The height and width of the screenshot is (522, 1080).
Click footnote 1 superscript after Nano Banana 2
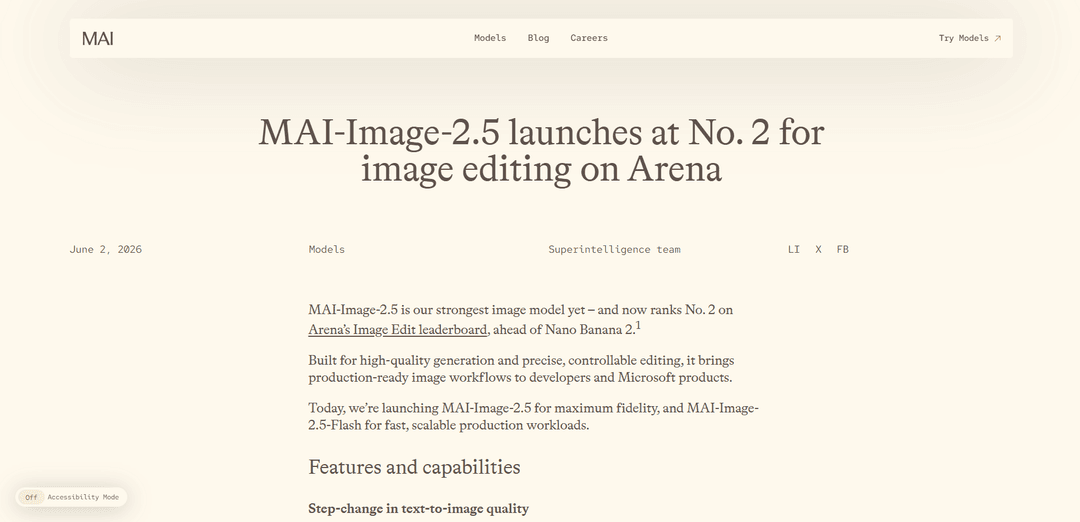pos(638,325)
